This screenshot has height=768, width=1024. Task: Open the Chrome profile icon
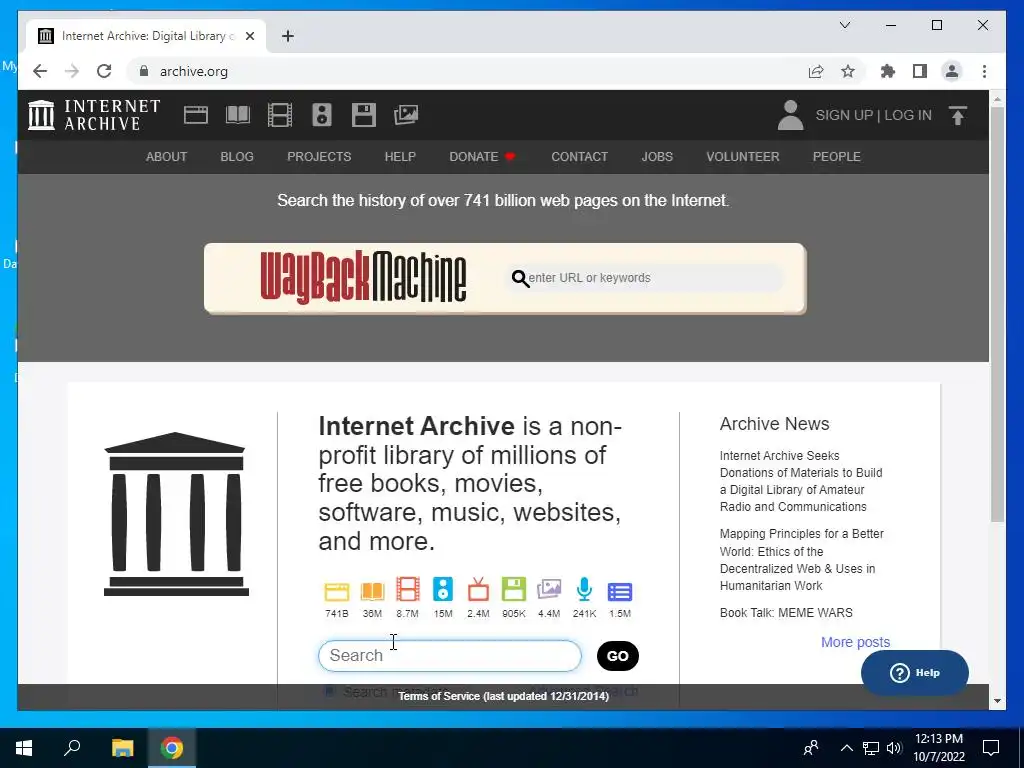coord(952,71)
